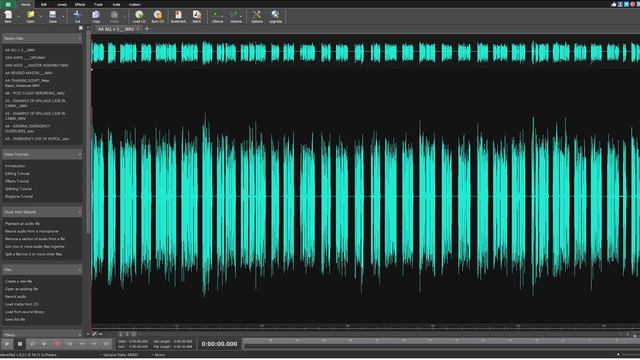This screenshot has height=360, width=640.
Task: Collapse the Recent Files panel section
Action: point(80,38)
